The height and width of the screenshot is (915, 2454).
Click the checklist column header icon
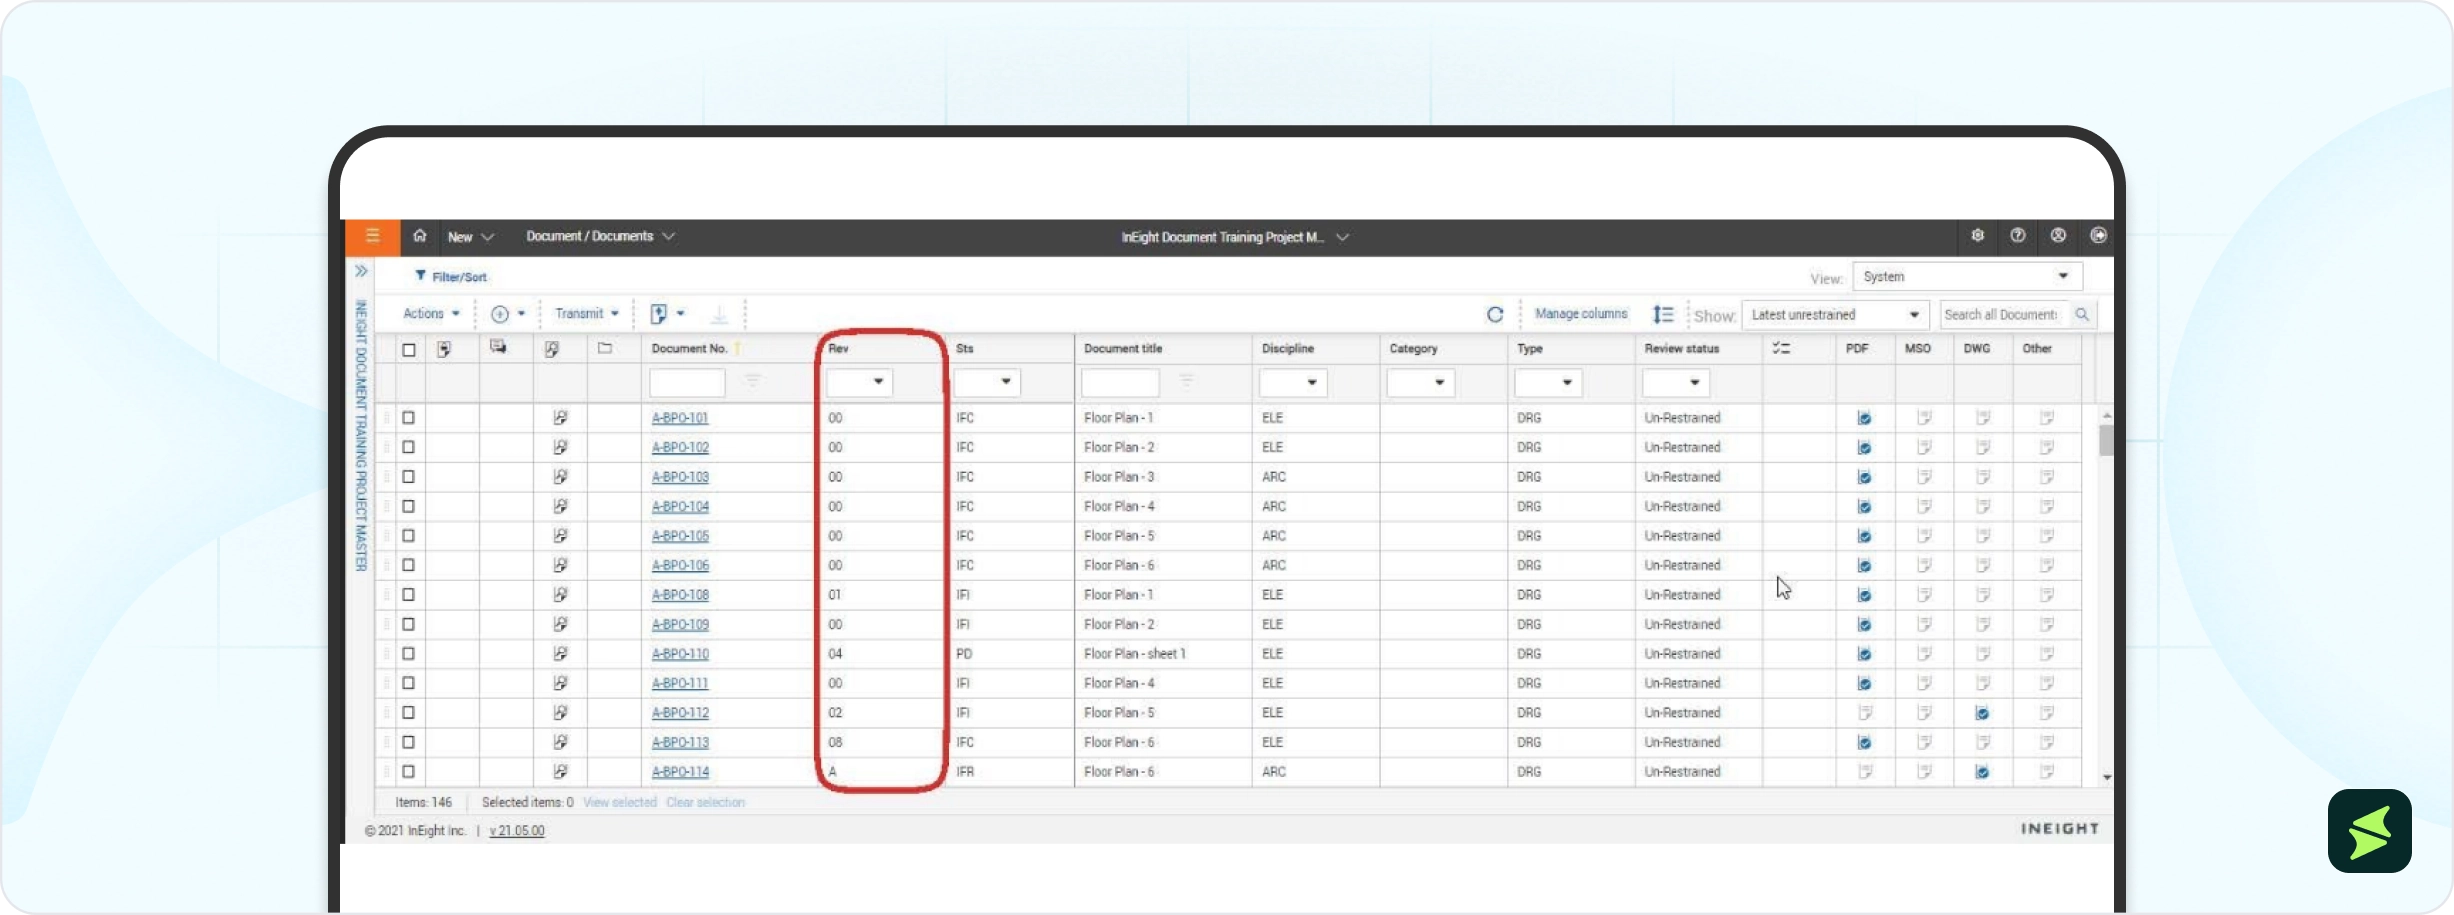coord(1781,348)
